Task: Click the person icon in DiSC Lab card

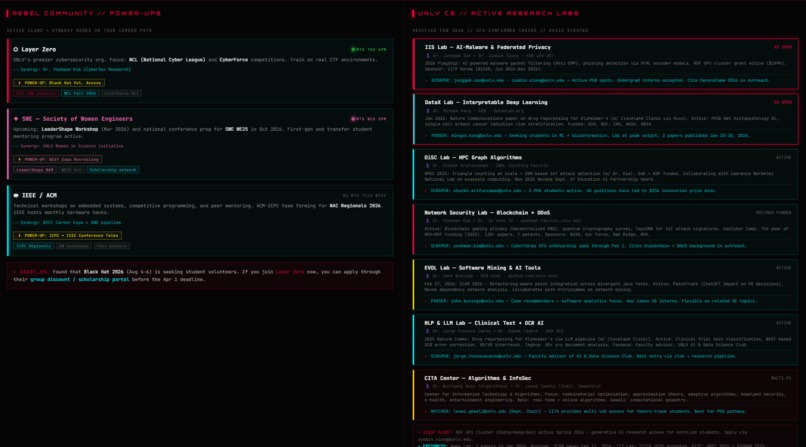Action: pos(427,165)
